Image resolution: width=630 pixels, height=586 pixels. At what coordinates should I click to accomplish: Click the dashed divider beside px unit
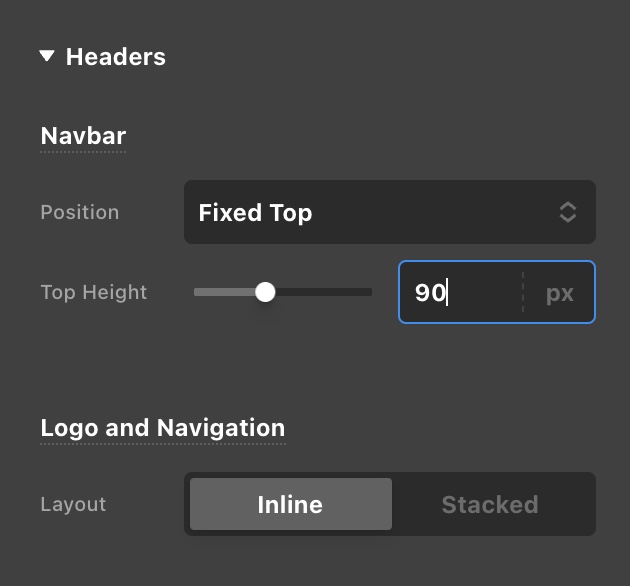tap(522, 293)
